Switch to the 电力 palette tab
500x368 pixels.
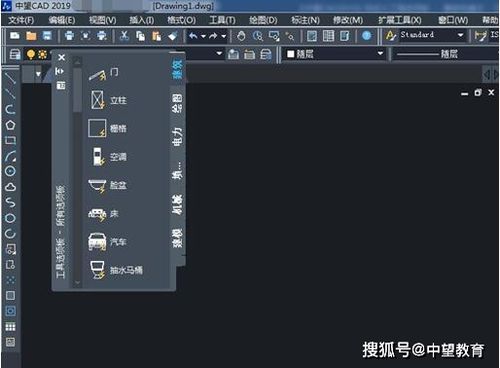tap(178, 137)
